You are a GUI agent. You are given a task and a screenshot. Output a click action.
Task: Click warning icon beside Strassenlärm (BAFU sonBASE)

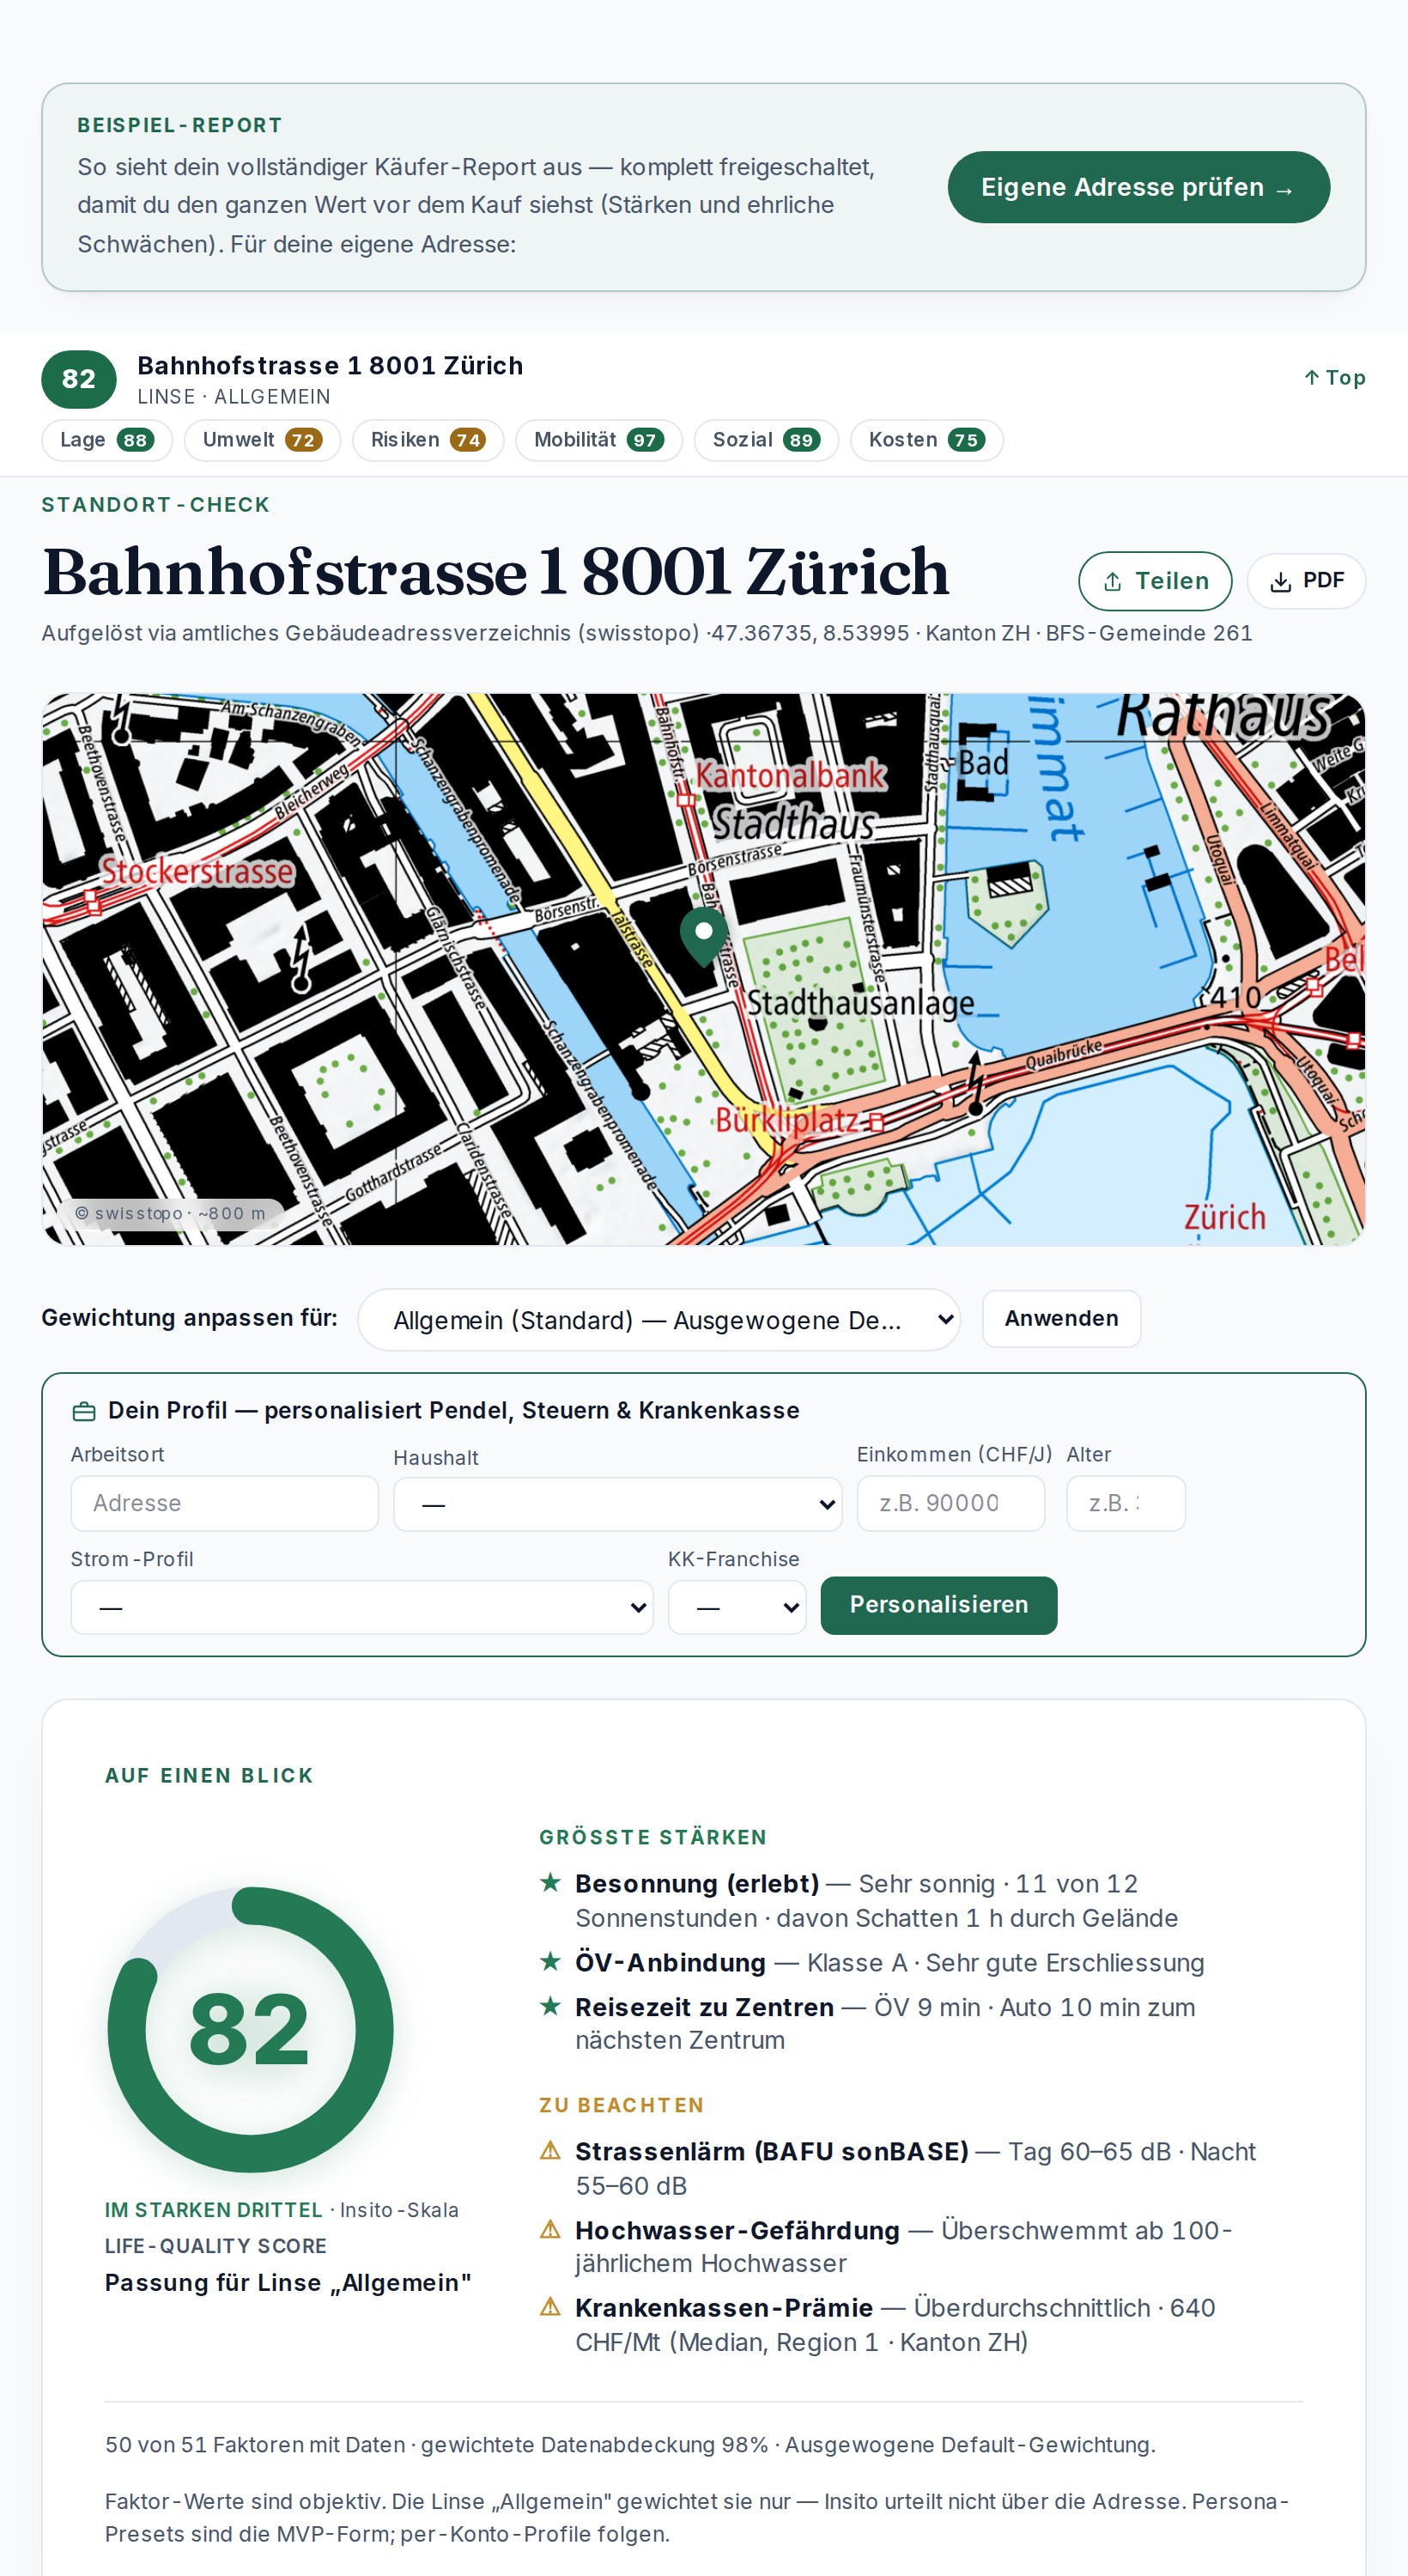550,2150
